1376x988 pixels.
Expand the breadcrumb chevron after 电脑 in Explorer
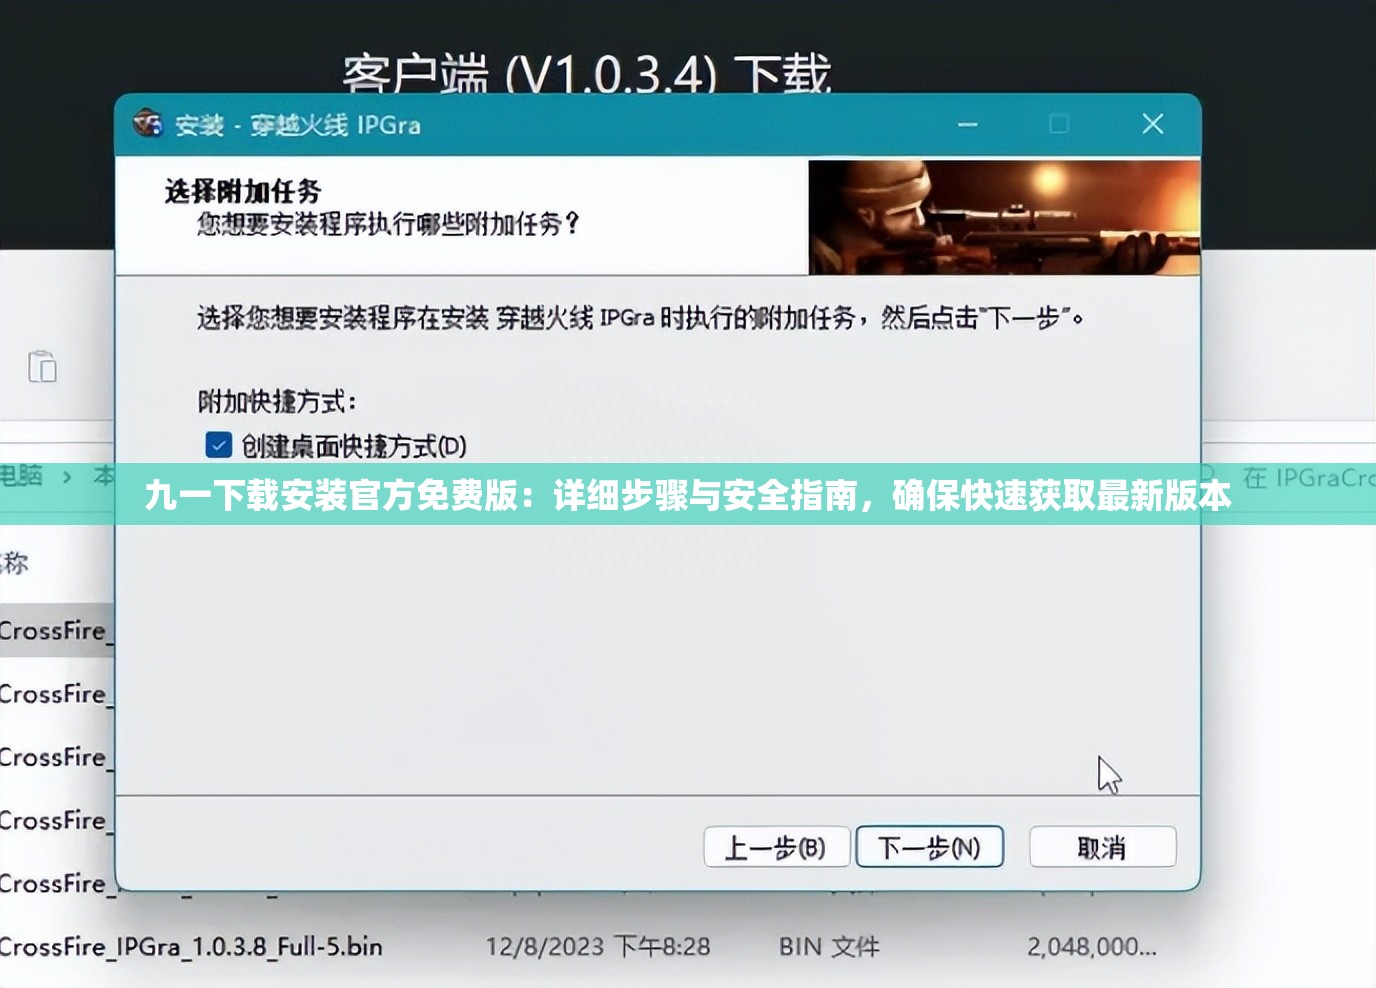pos(67,477)
